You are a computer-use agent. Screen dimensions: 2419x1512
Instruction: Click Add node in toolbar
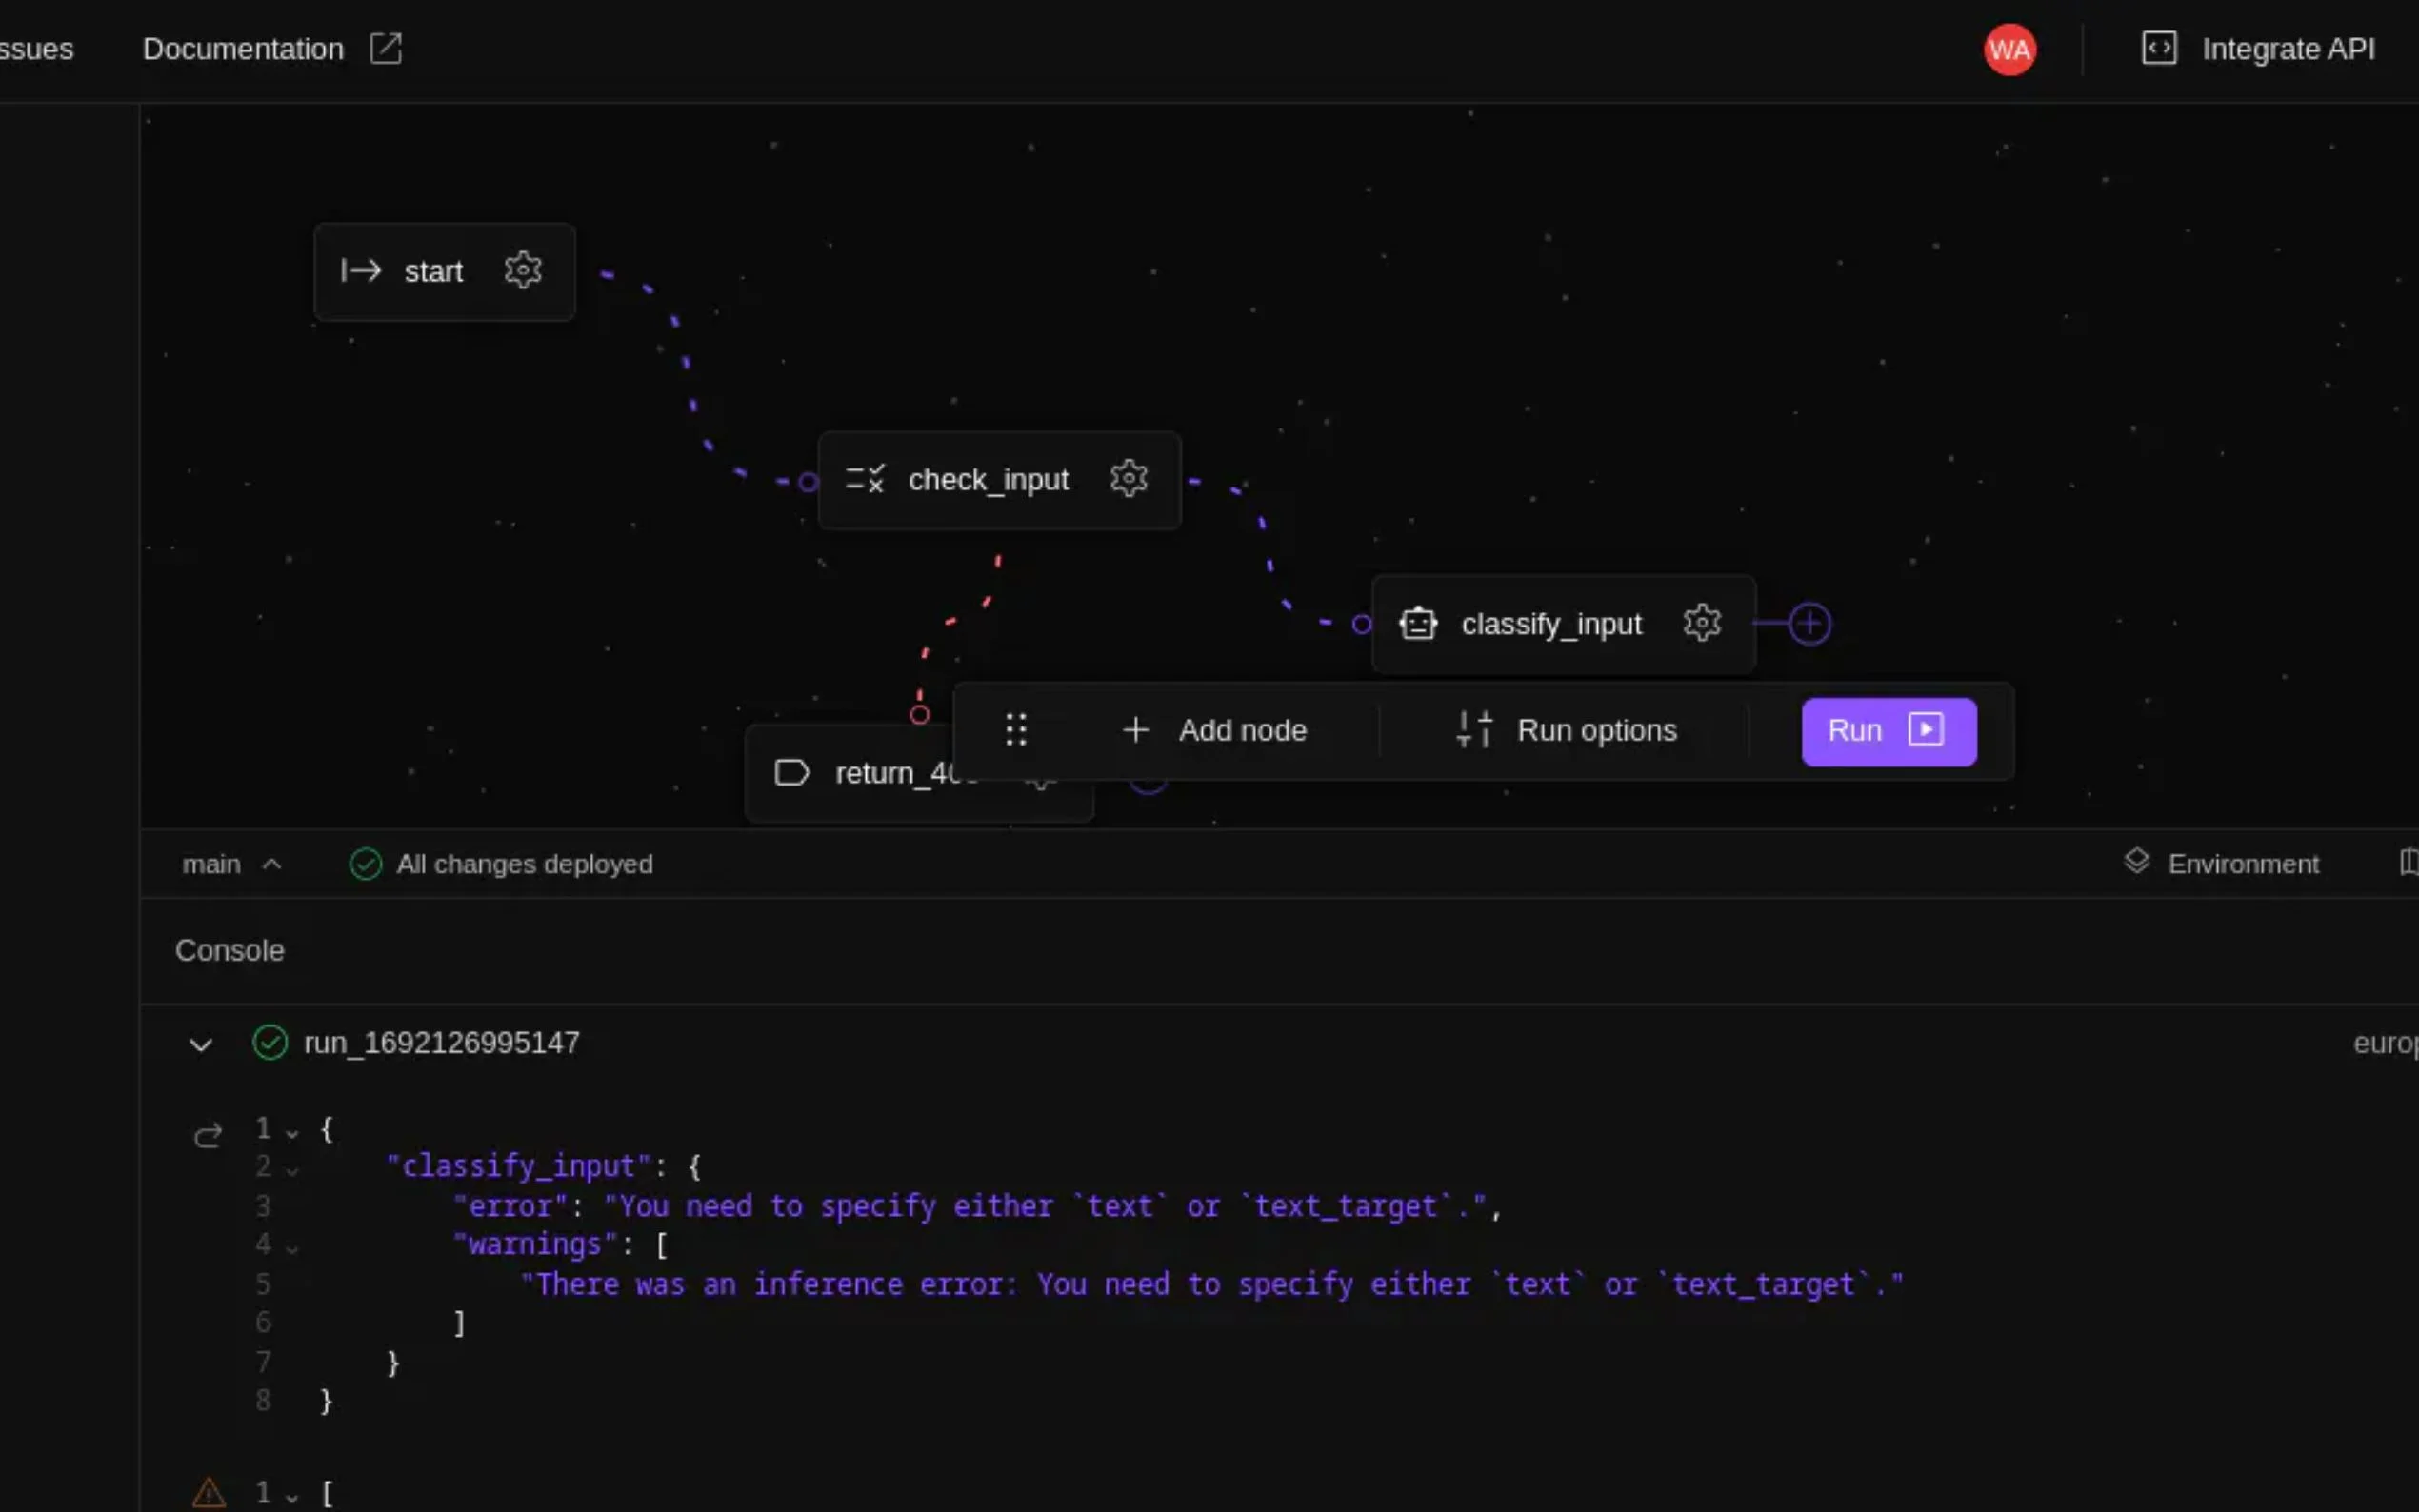click(x=1214, y=731)
